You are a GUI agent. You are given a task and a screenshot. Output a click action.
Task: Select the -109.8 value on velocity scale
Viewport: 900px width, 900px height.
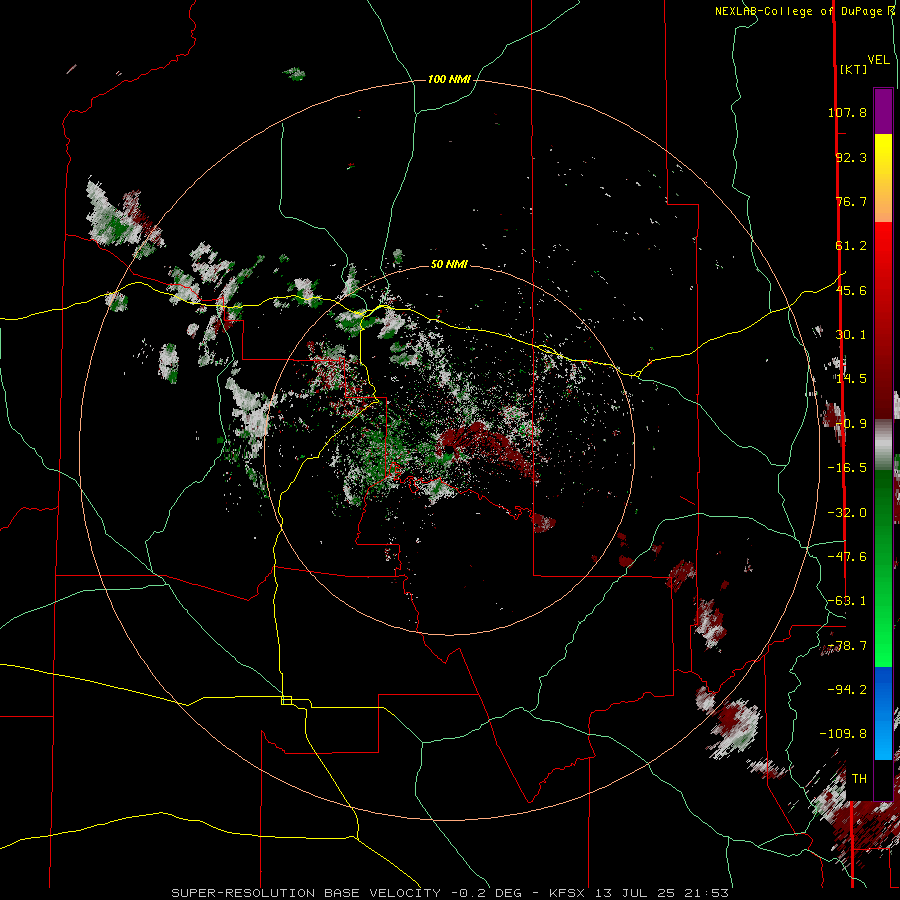click(x=843, y=734)
